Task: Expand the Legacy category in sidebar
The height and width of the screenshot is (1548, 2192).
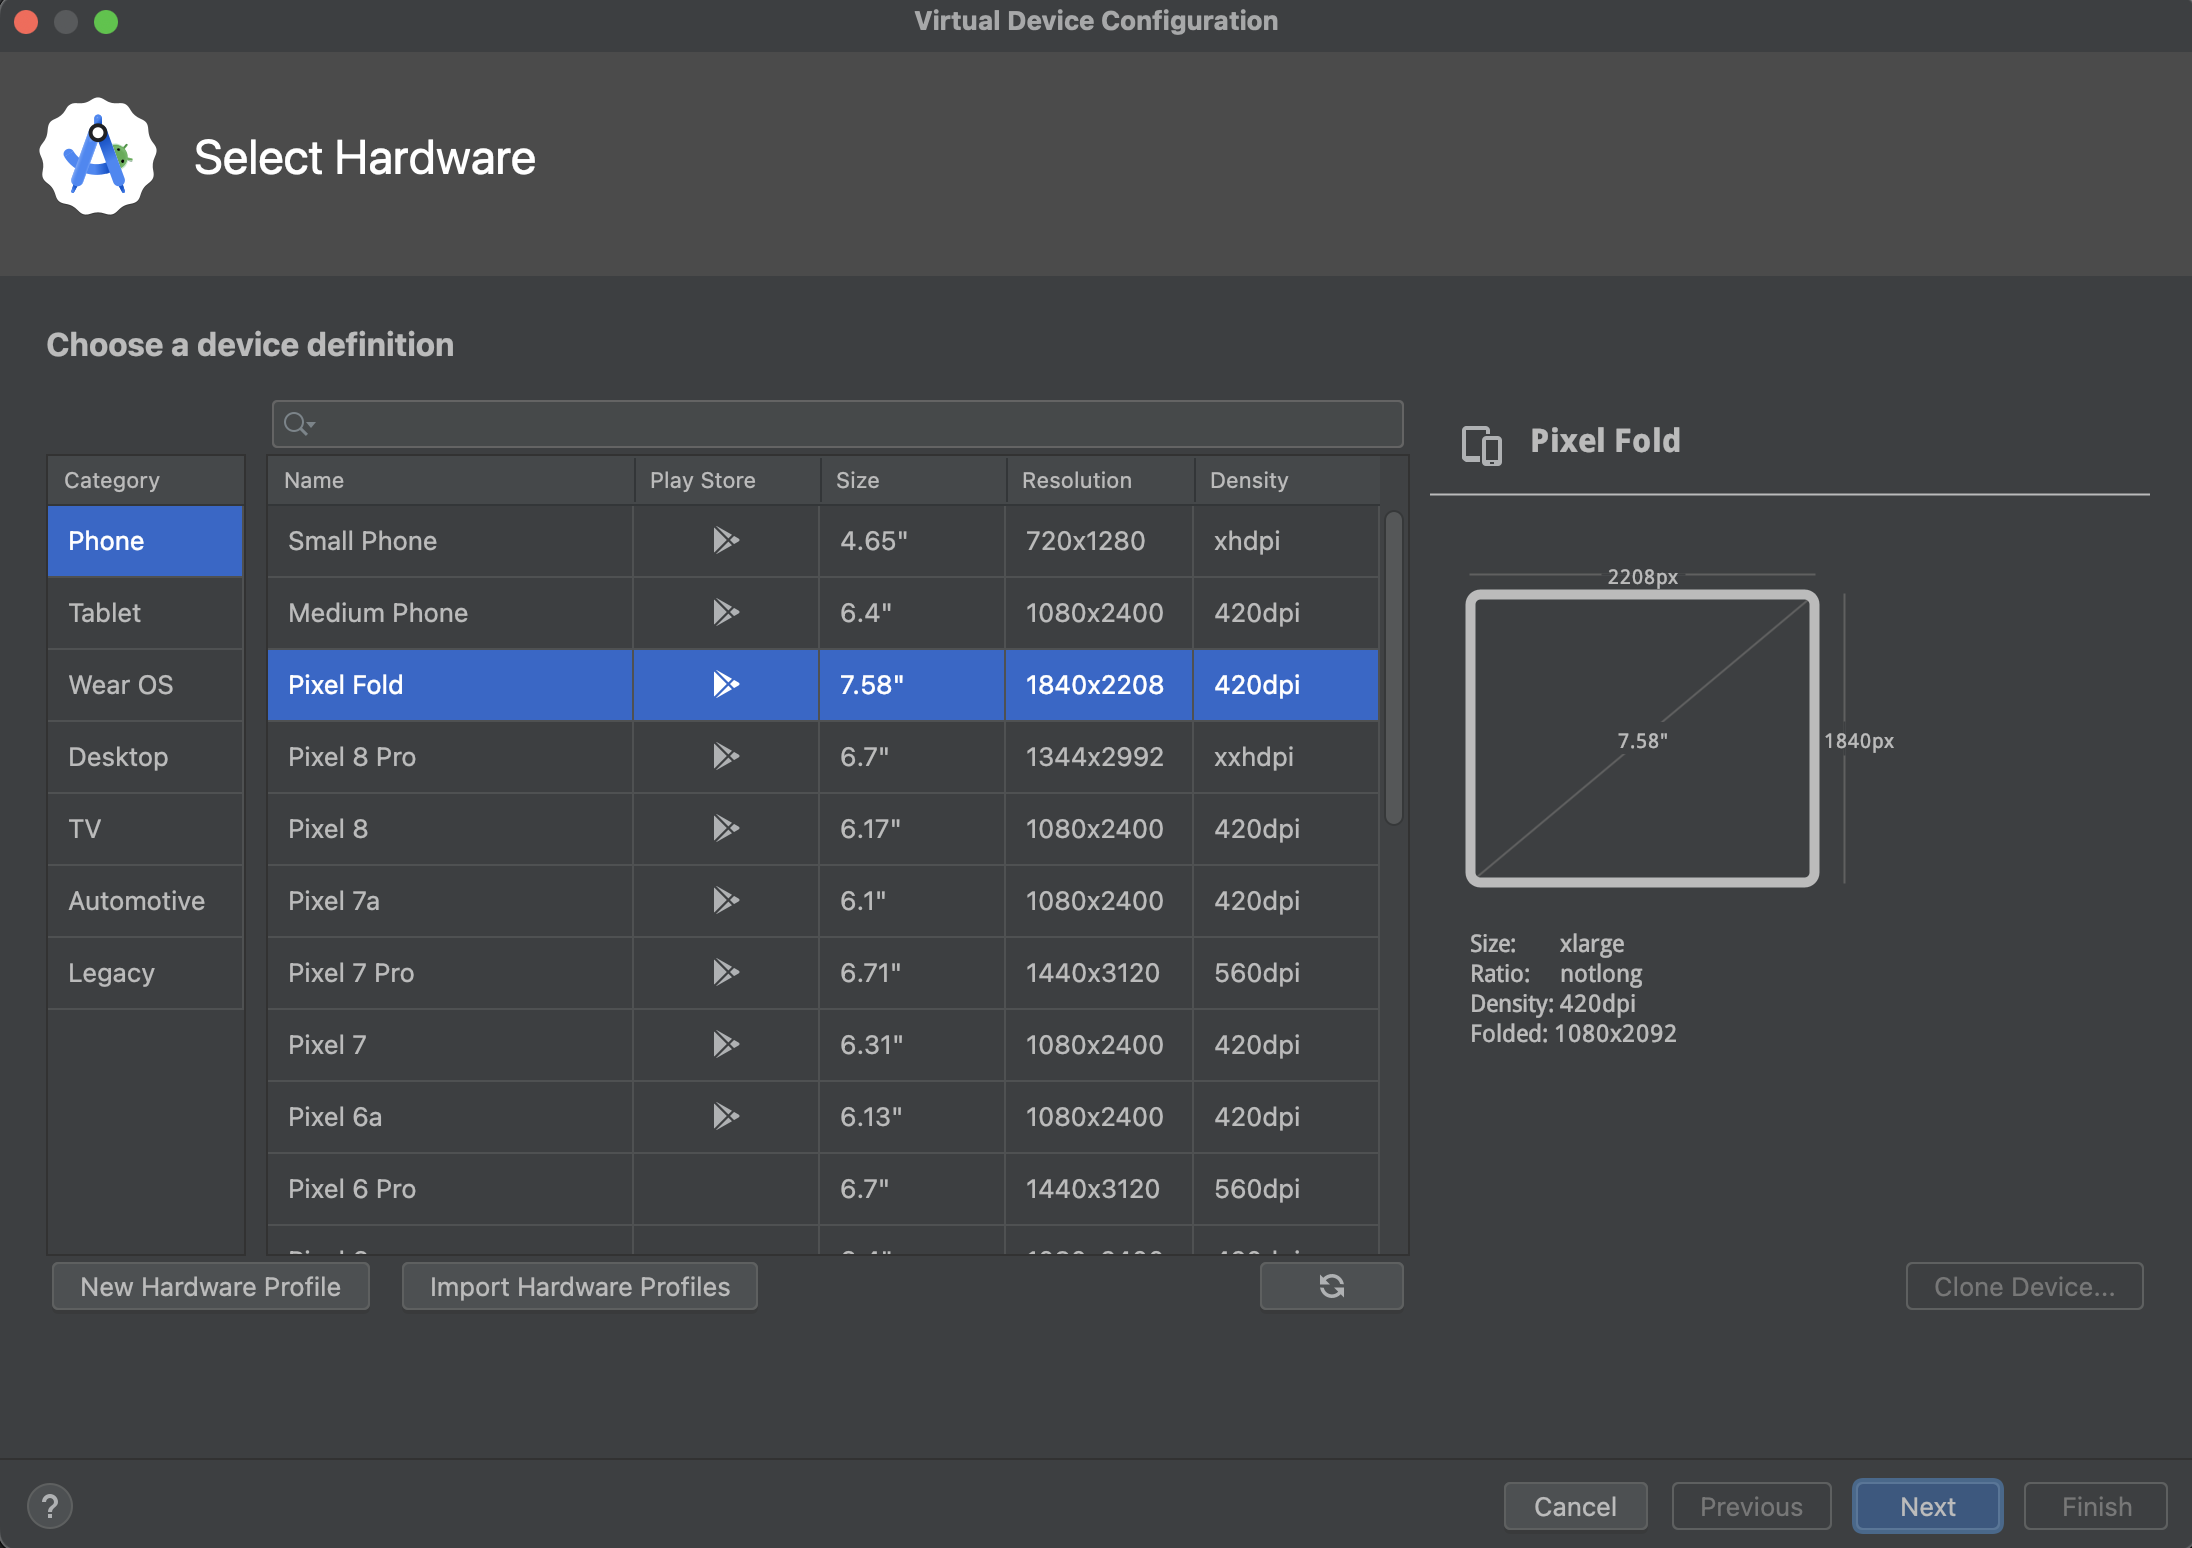Action: tap(111, 972)
